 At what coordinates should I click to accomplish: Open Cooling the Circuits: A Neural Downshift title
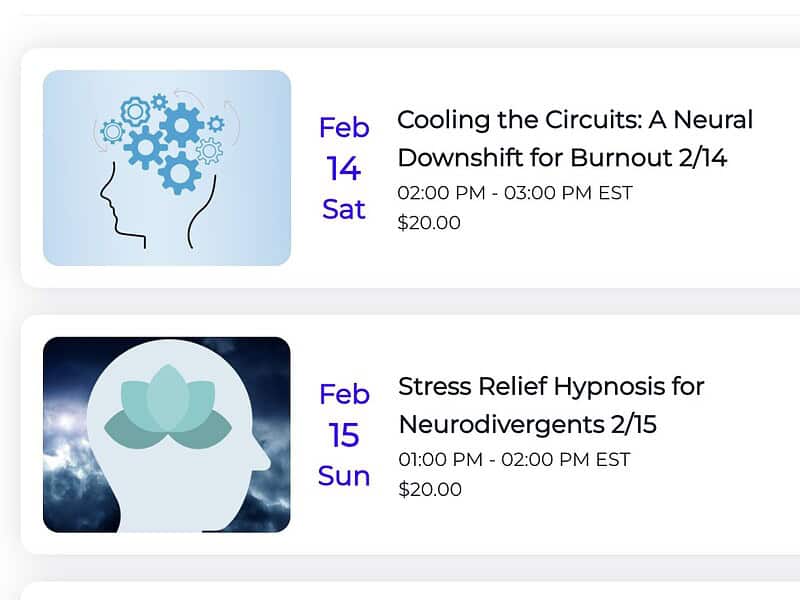coord(575,138)
